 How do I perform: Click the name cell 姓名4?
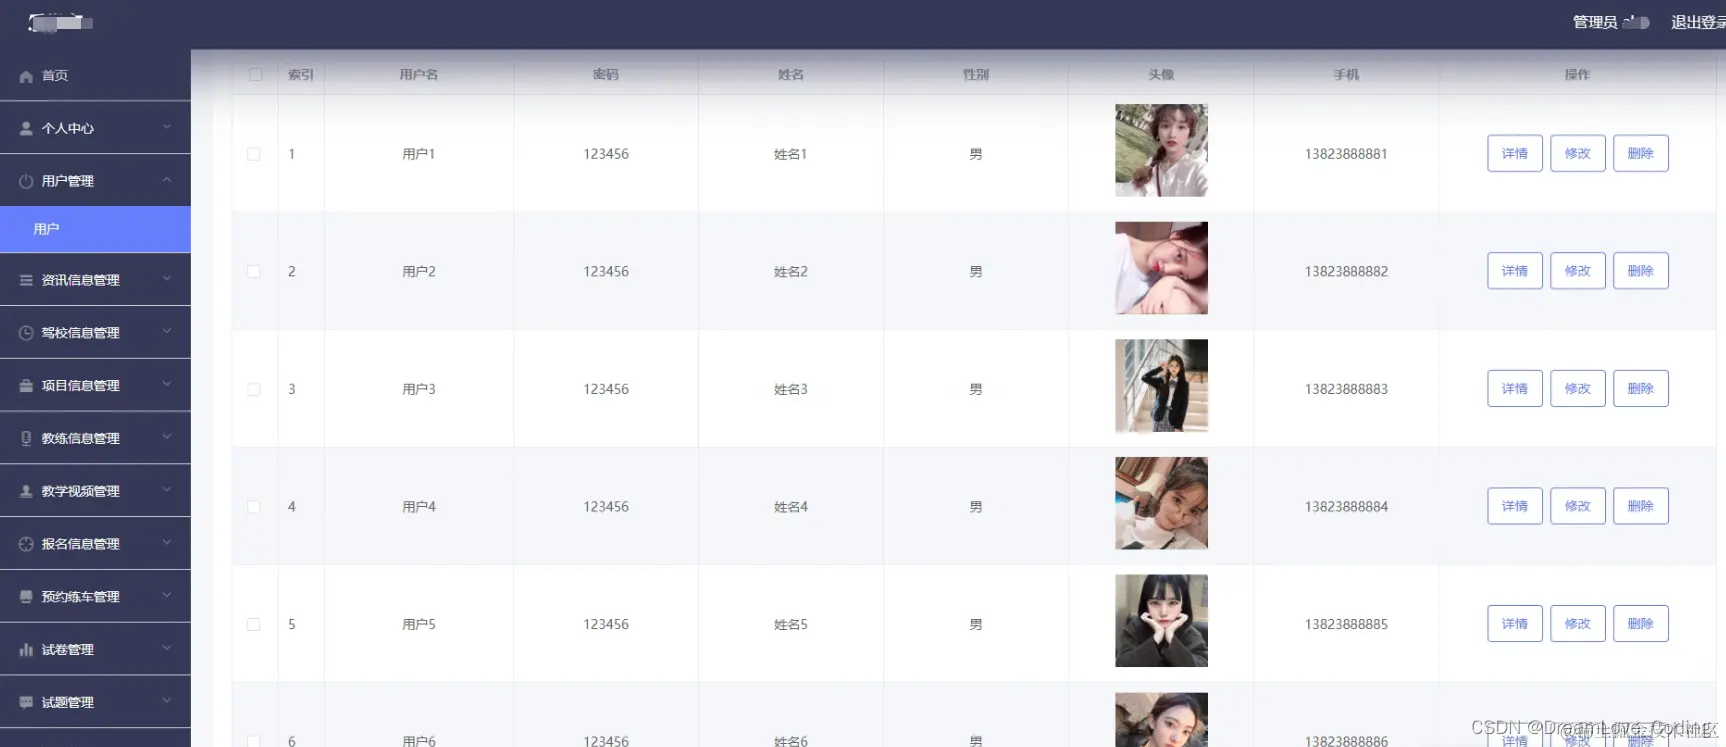click(791, 507)
